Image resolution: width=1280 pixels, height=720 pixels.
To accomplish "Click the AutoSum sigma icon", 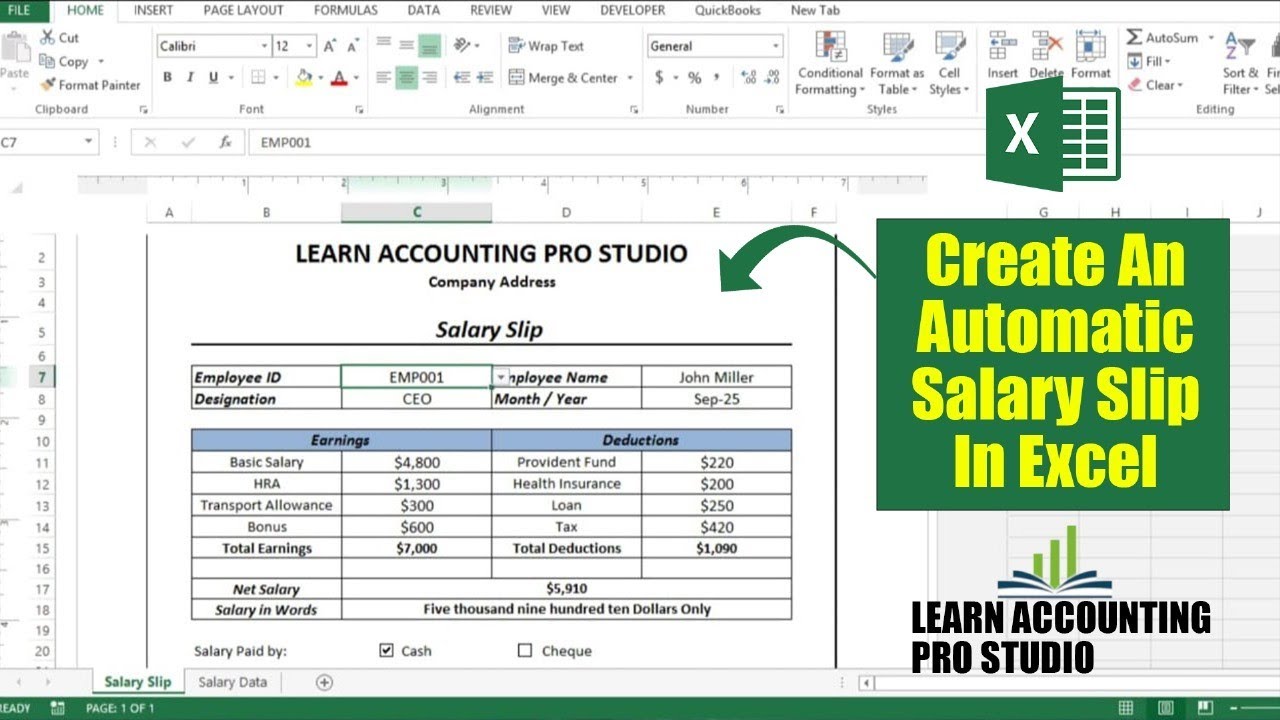I will click(1134, 38).
